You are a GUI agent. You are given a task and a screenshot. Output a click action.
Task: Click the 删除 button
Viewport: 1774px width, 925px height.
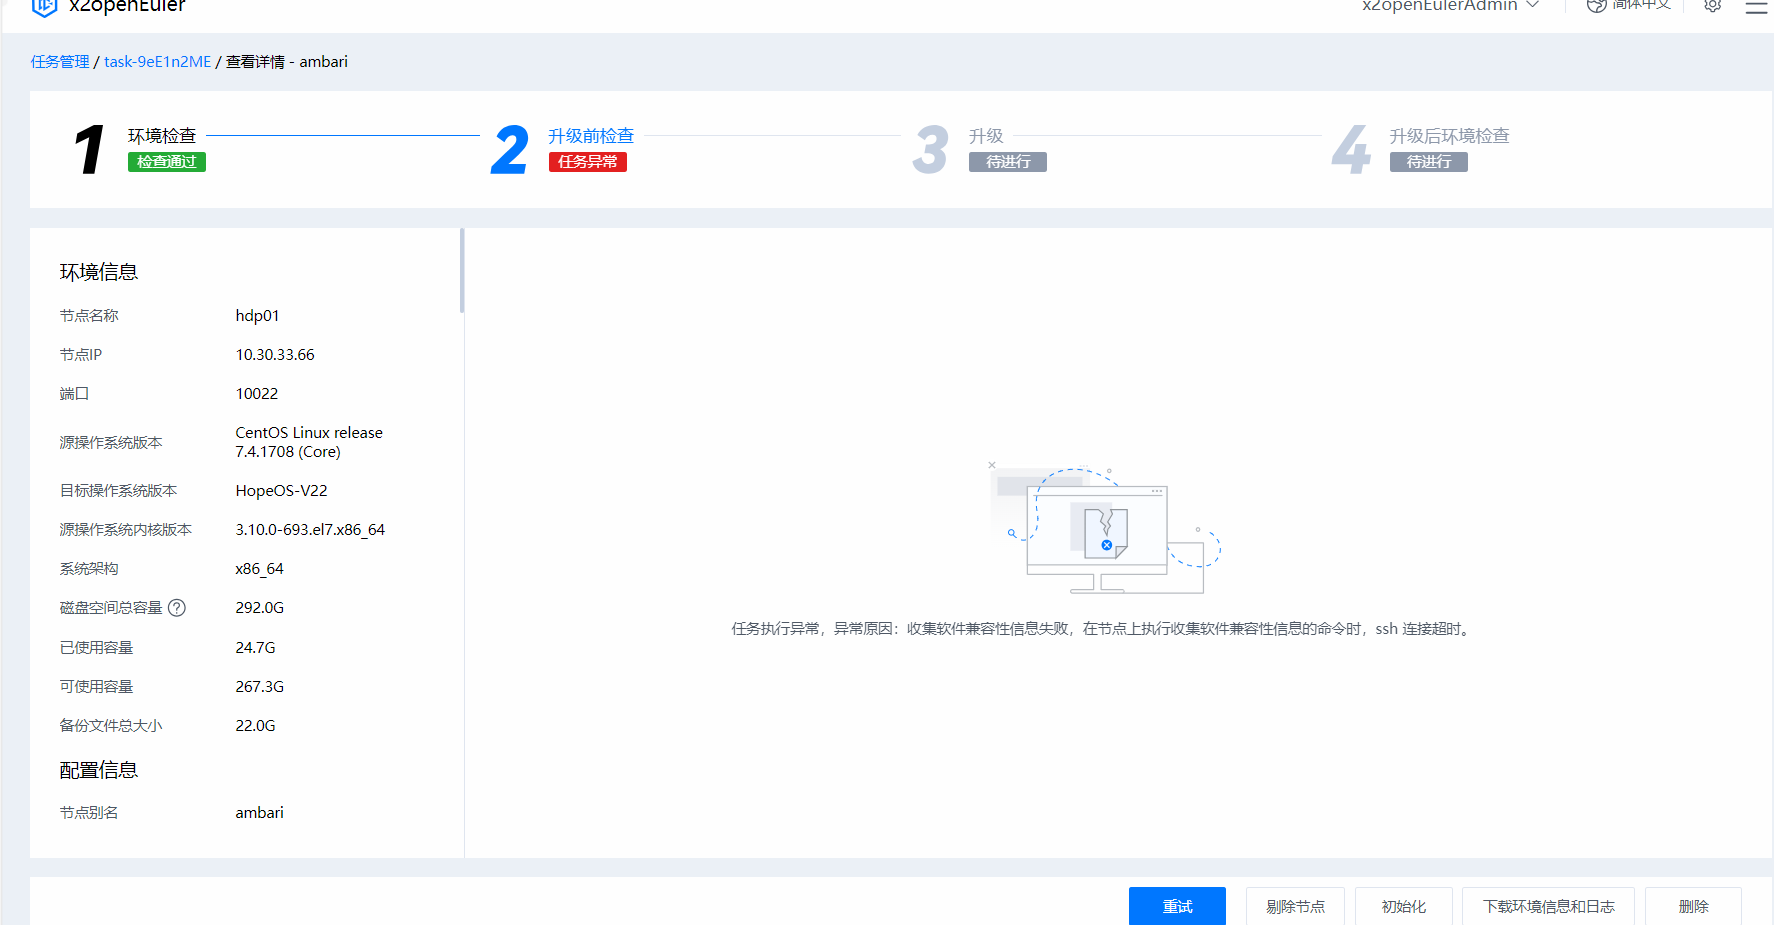[x=1693, y=906]
